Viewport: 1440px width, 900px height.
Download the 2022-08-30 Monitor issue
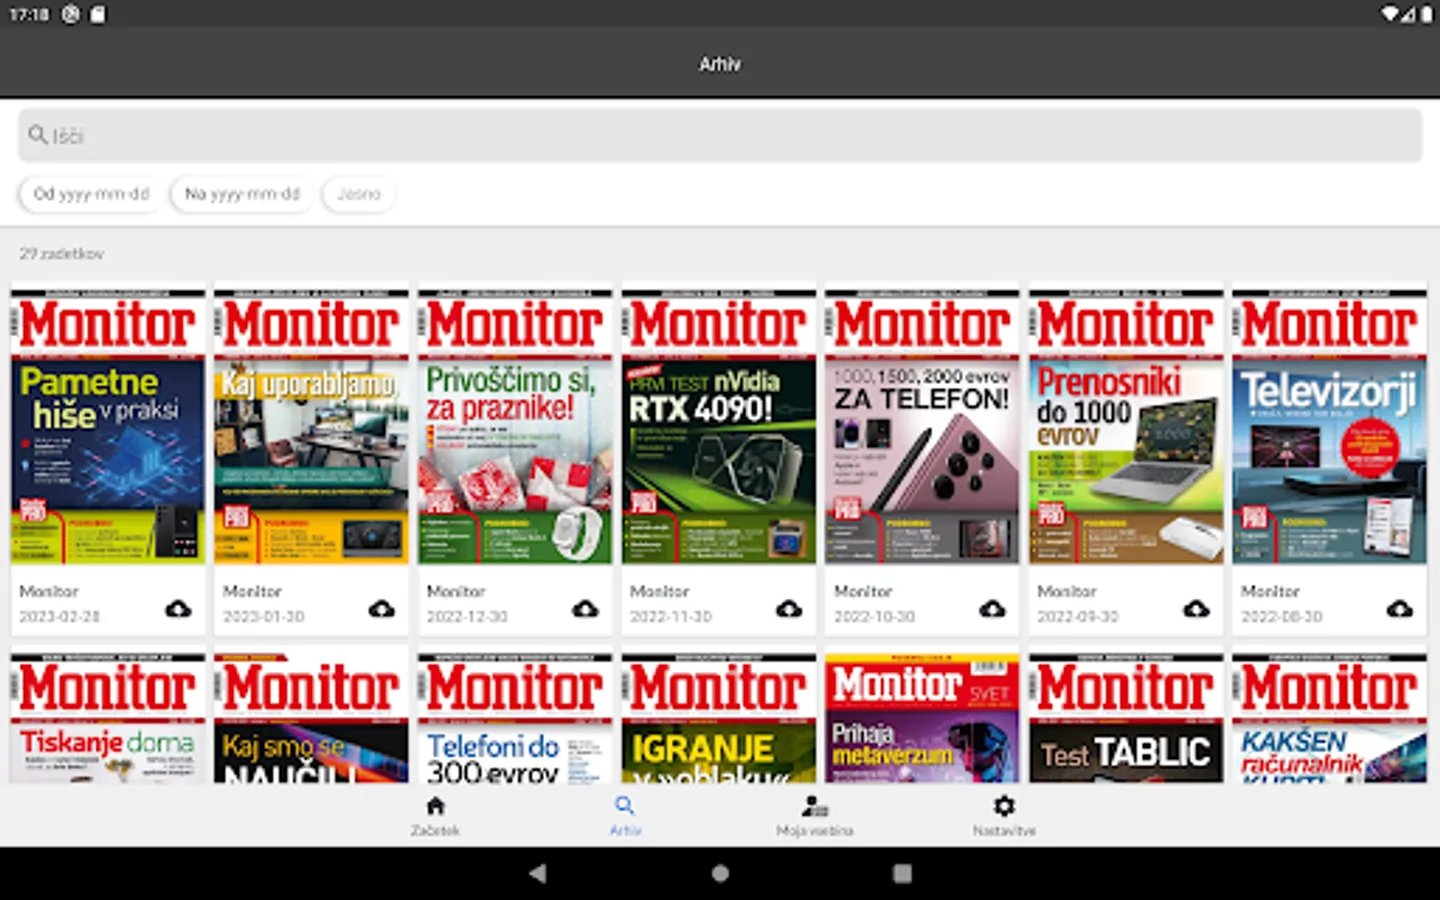1400,609
